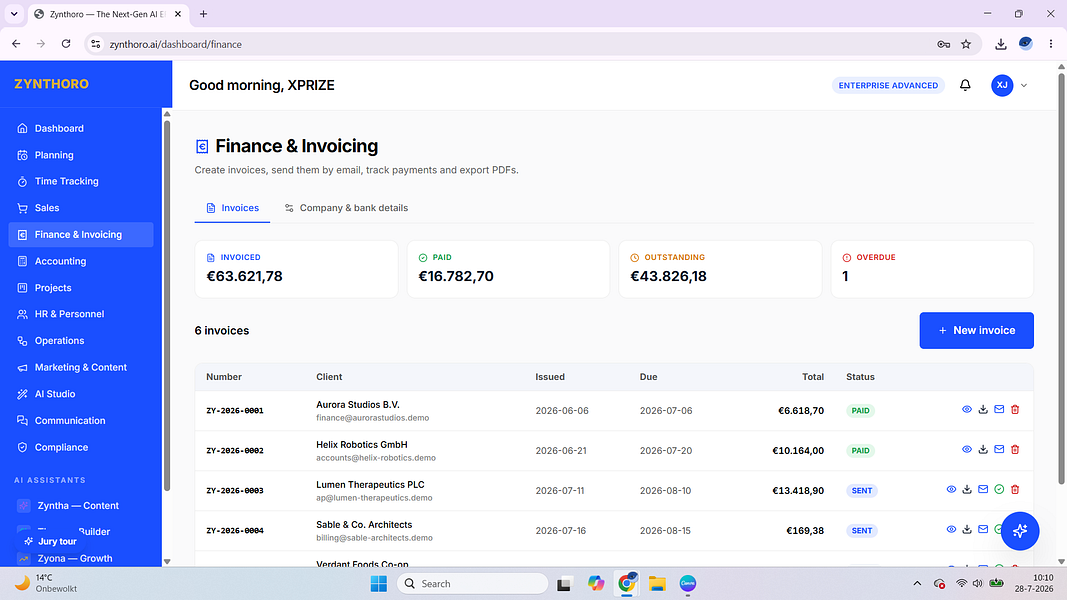Image resolution: width=1067 pixels, height=600 pixels.
Task: Open the Chrome three-dot menu
Action: point(1051,44)
